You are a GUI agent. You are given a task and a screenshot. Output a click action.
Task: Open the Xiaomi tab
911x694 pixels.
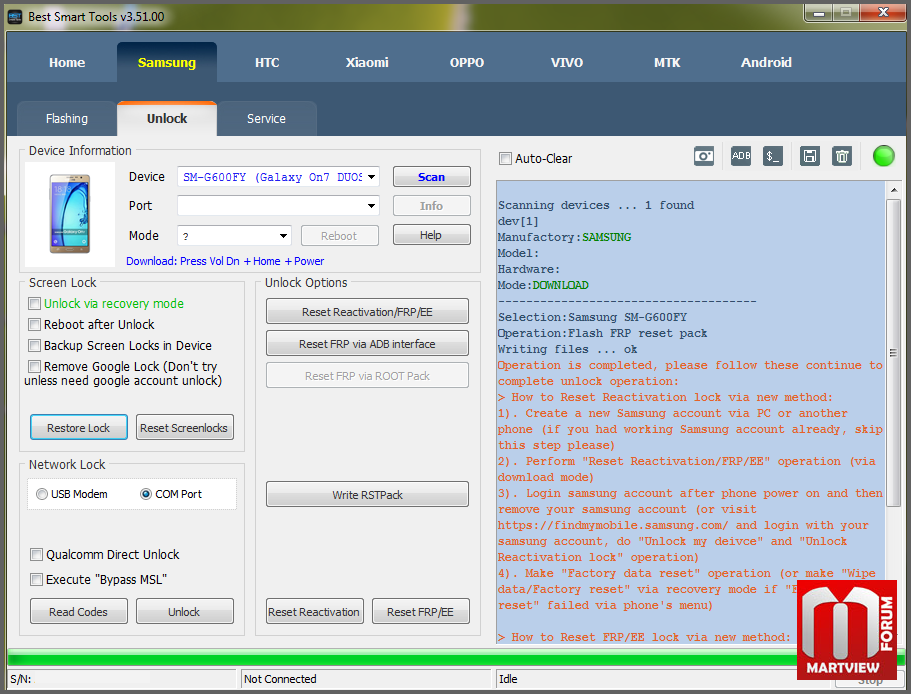[367, 63]
